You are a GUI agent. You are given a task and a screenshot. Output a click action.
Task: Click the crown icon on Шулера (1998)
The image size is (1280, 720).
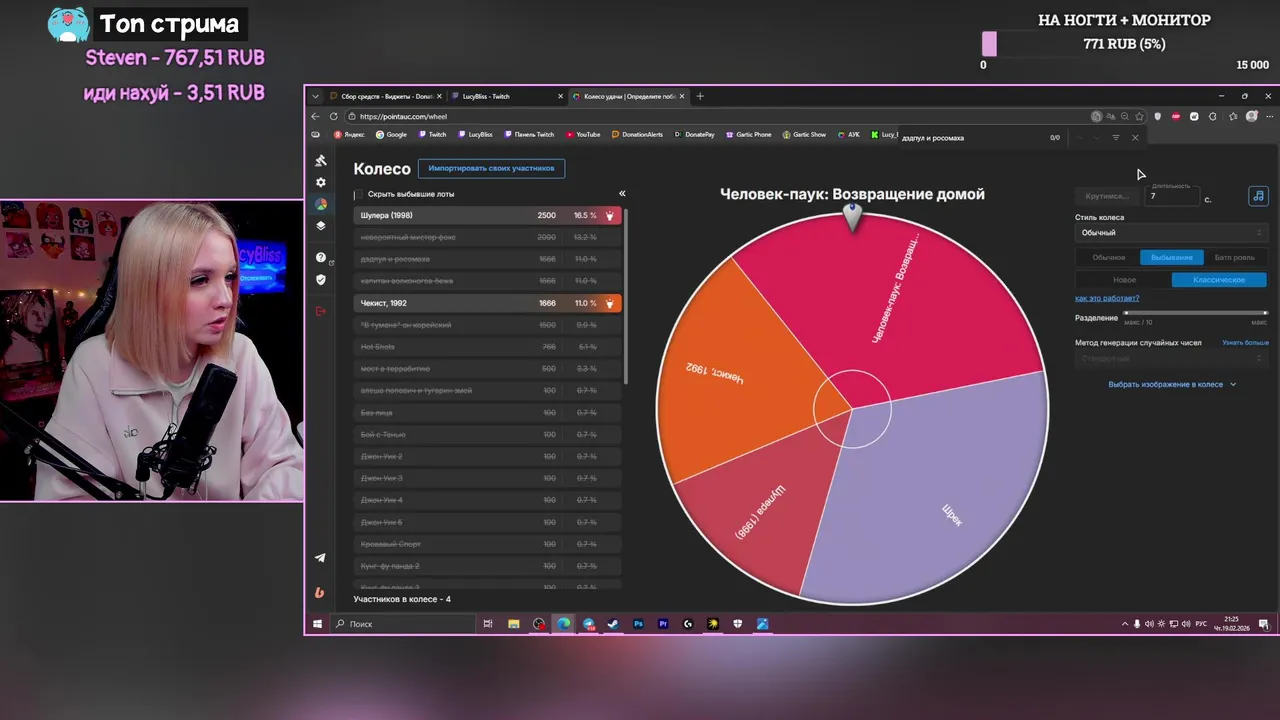609,215
